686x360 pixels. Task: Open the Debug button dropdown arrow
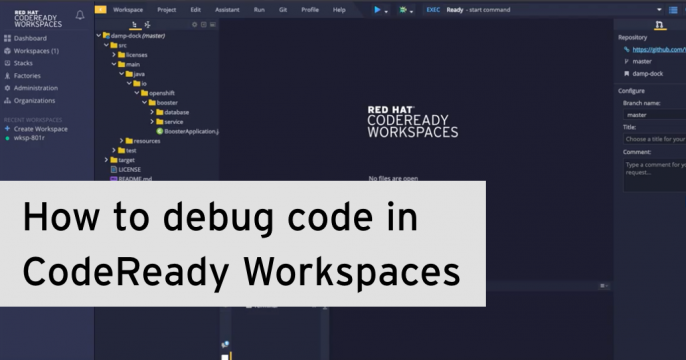point(412,11)
